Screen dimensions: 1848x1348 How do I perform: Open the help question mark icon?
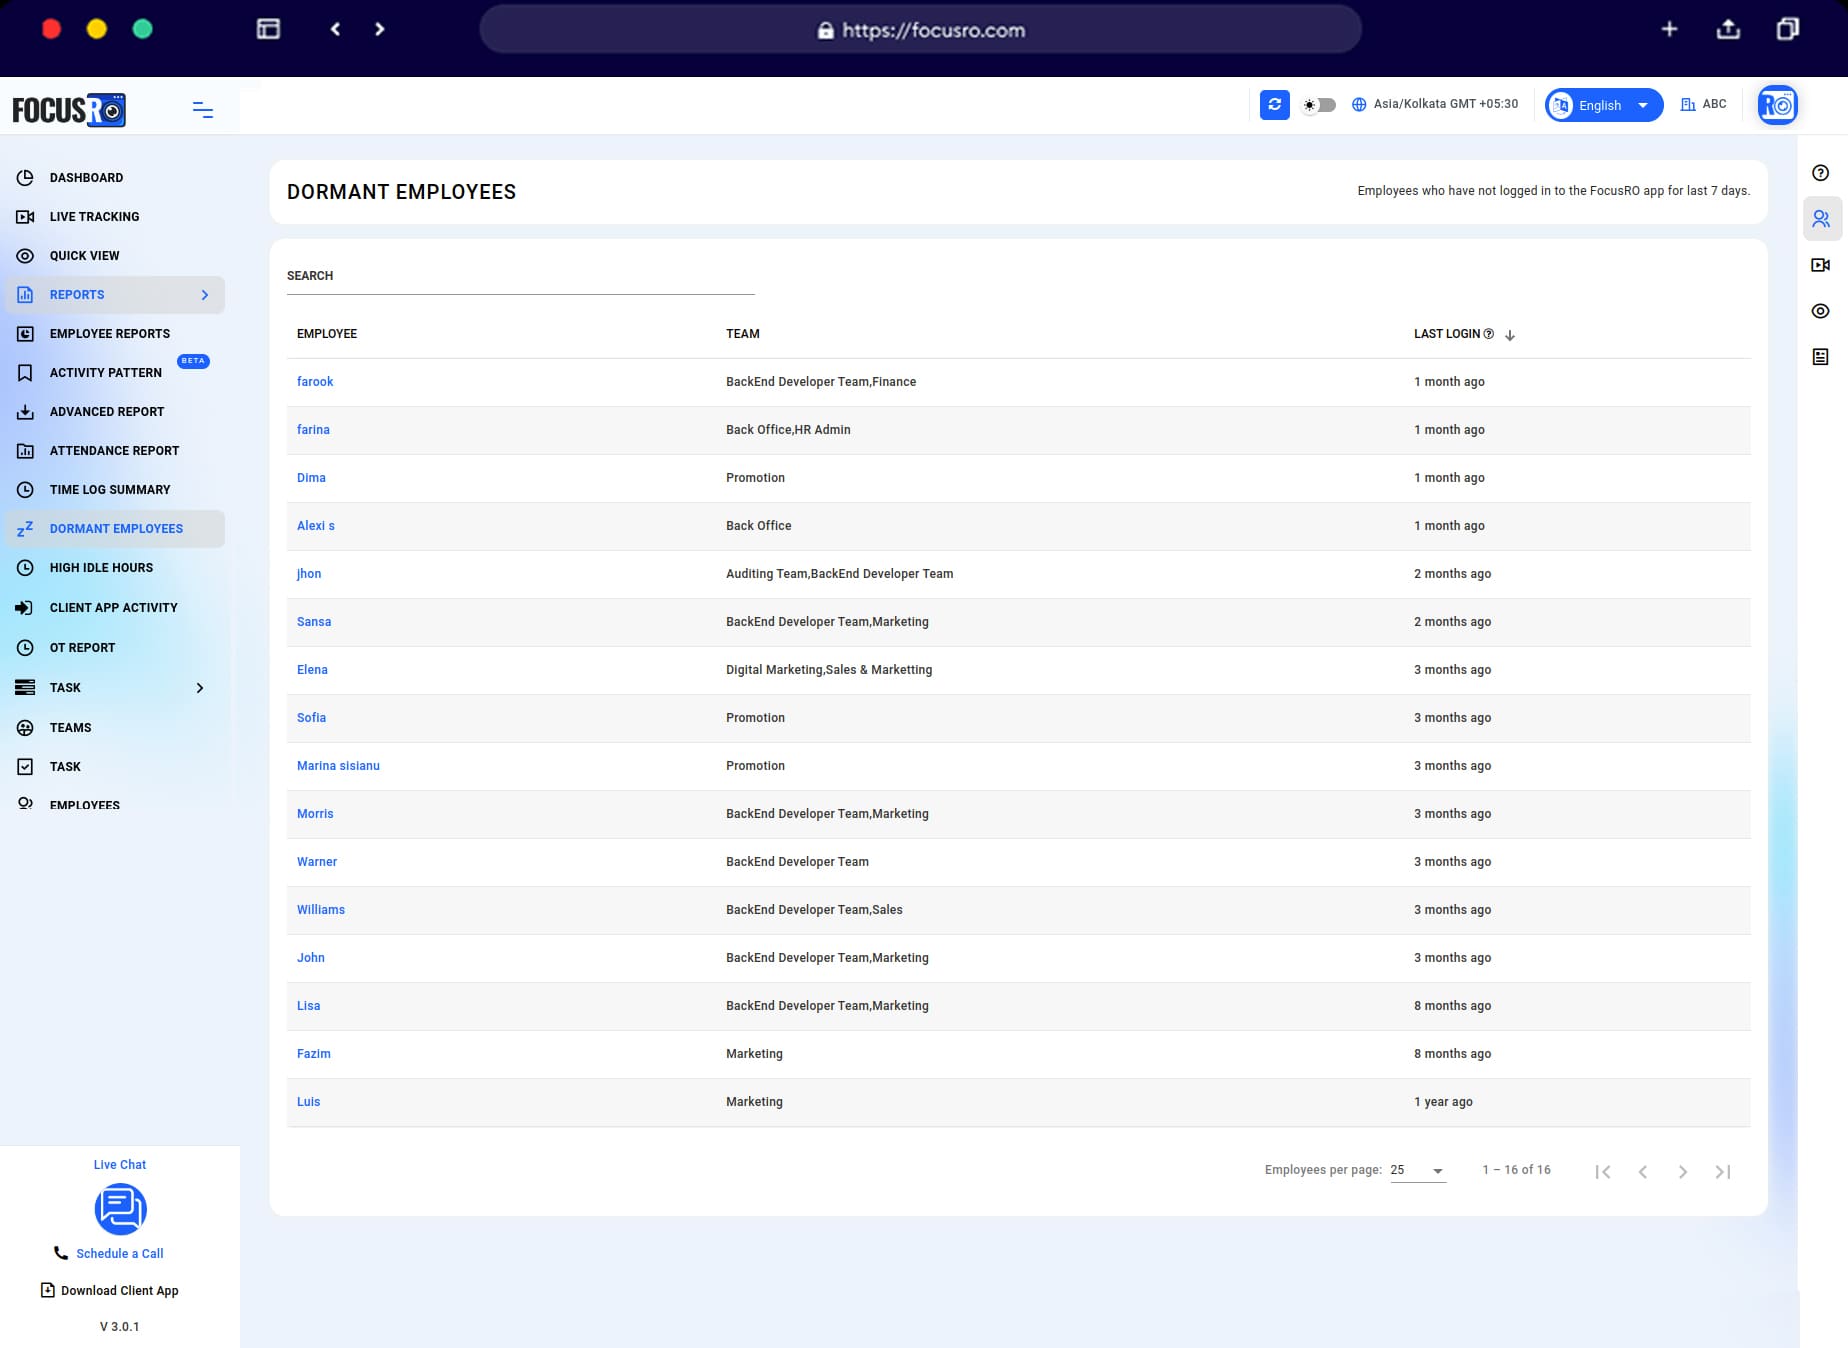[1820, 171]
